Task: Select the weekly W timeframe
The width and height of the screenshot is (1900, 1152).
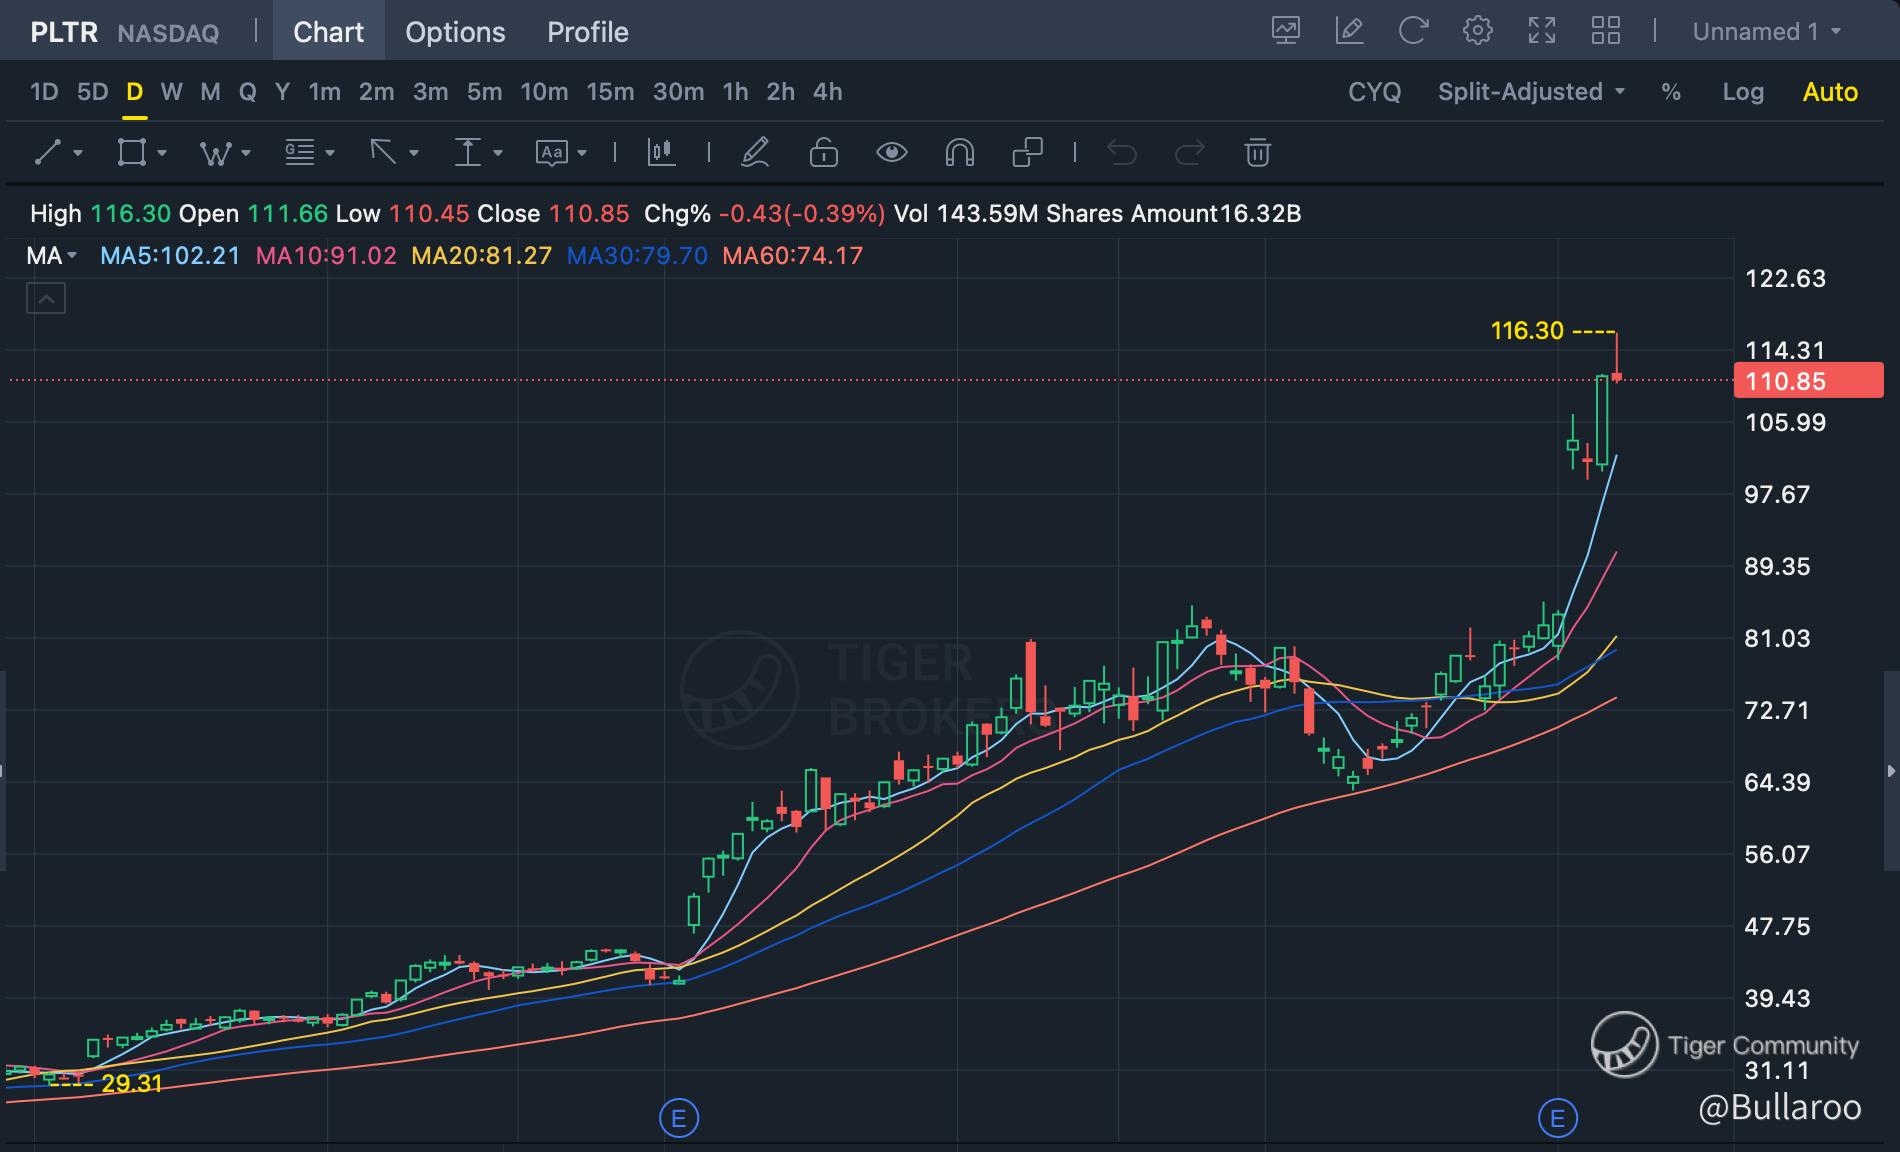Action: [171, 92]
